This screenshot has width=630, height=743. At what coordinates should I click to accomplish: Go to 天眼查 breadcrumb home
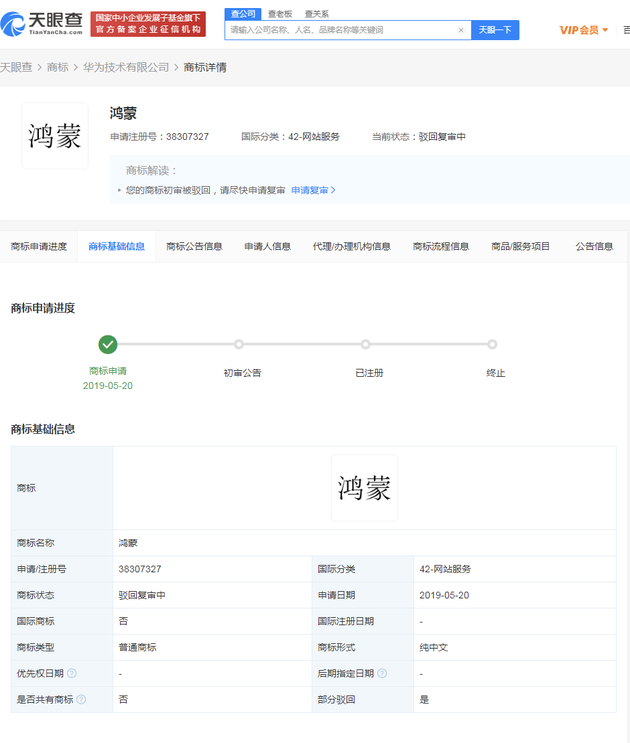(x=16, y=67)
